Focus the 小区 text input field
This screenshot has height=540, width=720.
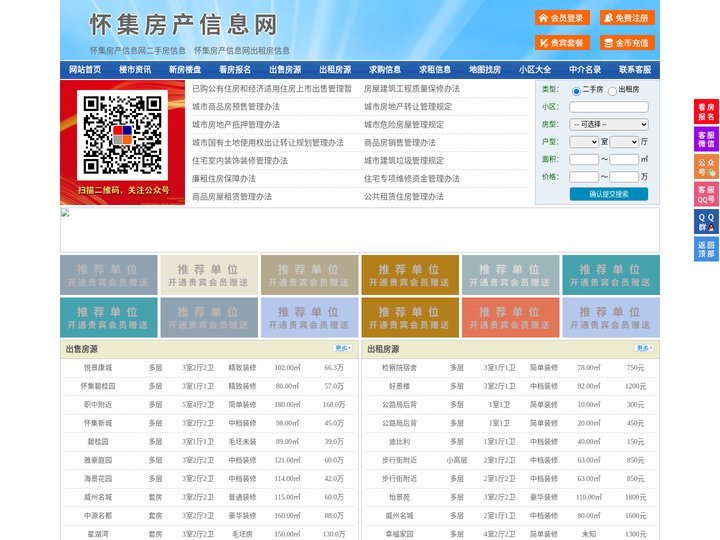pyautogui.click(x=609, y=107)
